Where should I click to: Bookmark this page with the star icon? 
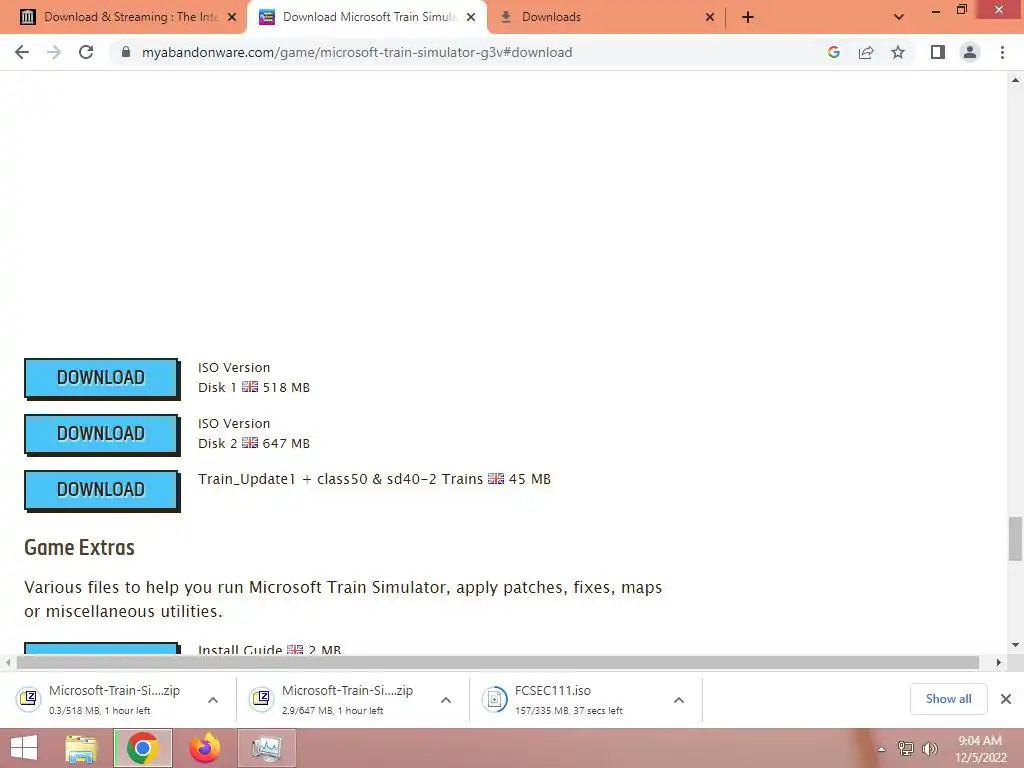click(x=898, y=52)
